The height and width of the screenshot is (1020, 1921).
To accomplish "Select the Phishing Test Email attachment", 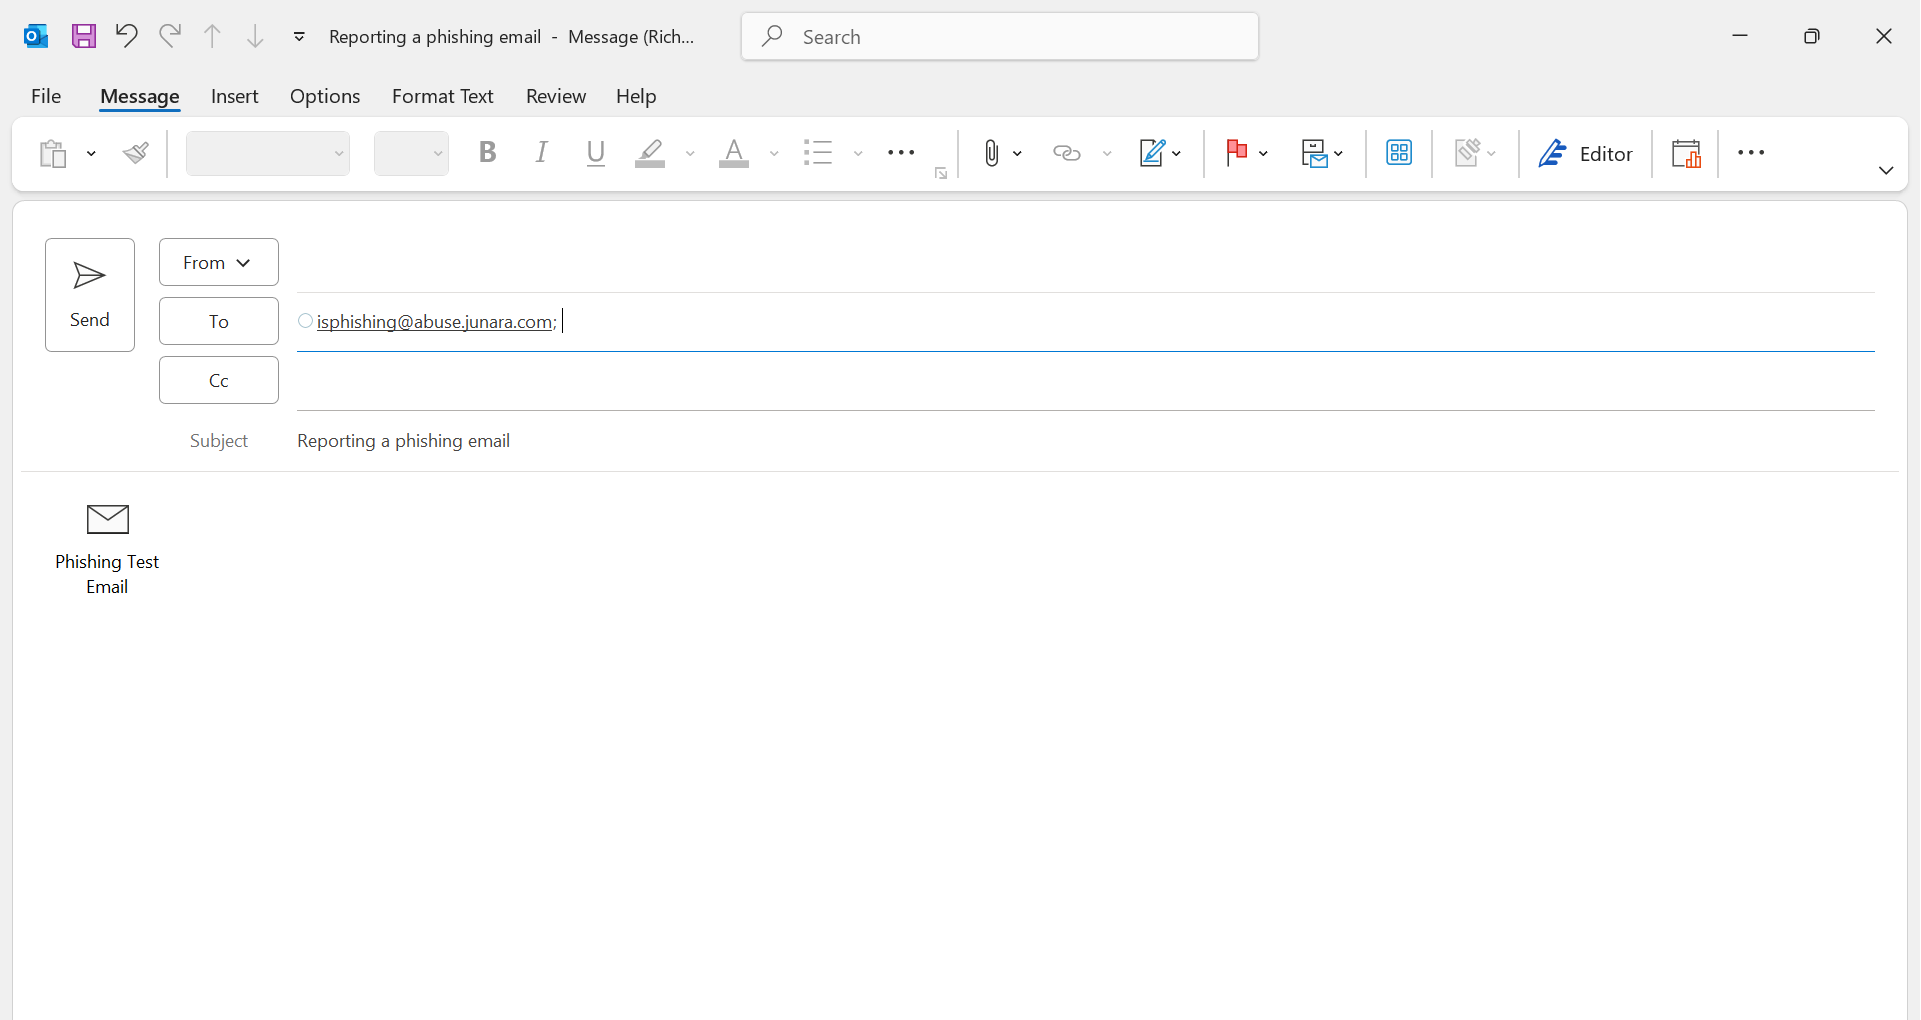I will (x=107, y=549).
